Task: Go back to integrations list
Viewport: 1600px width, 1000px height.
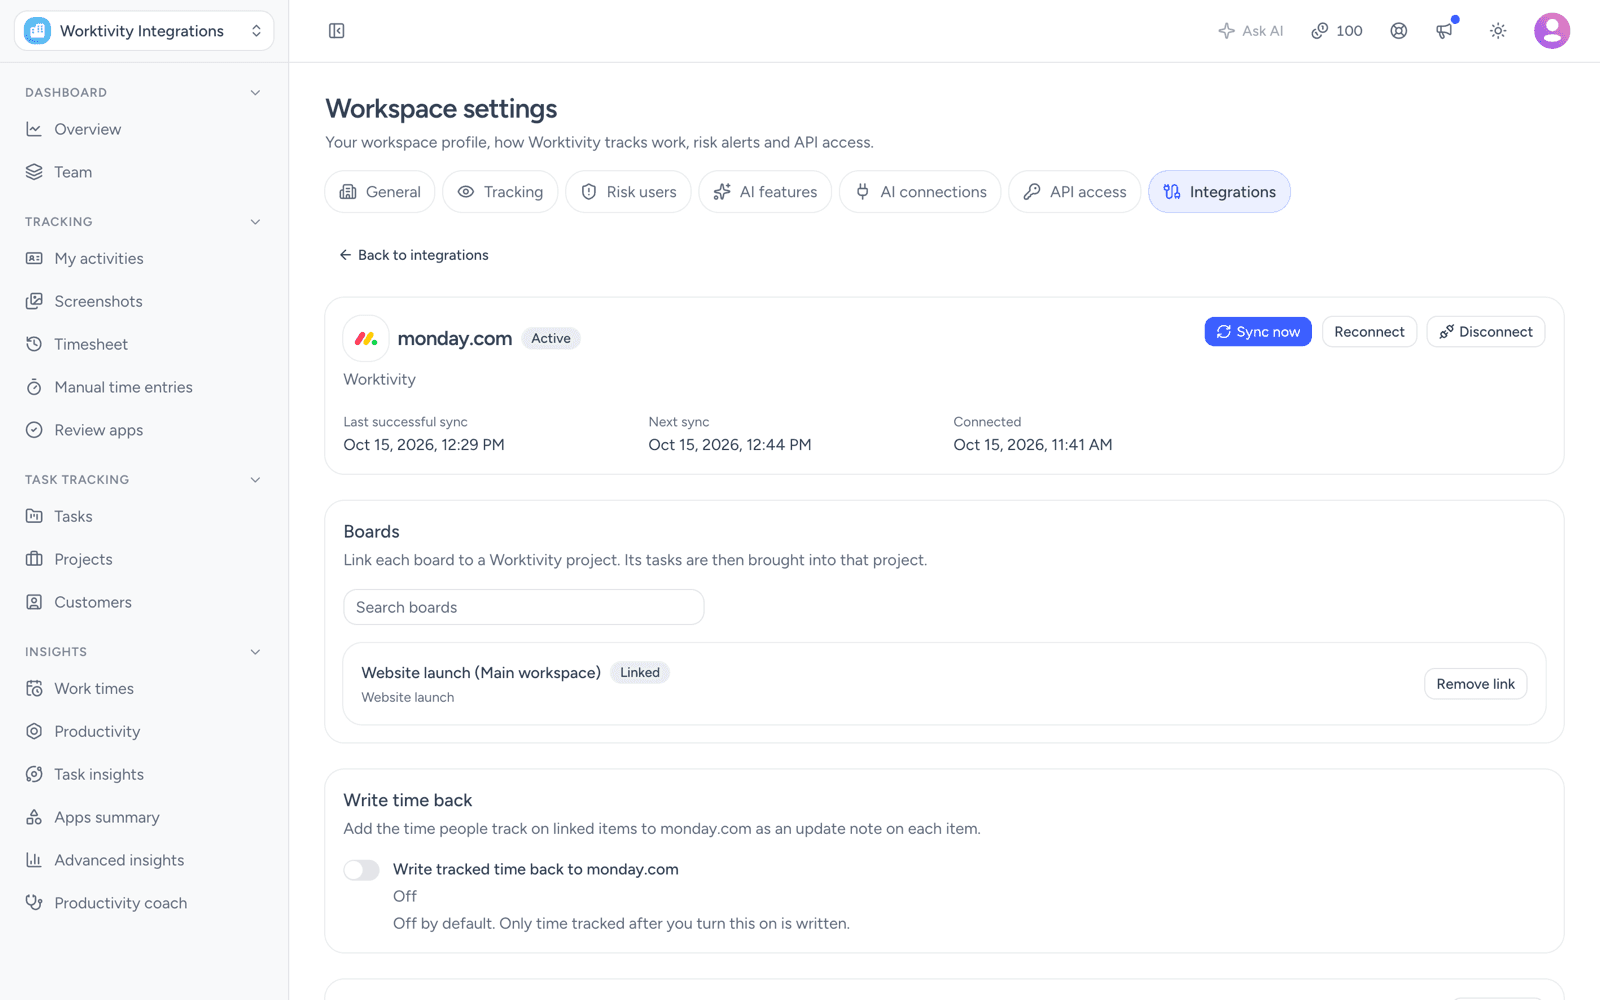Action: pos(414,255)
